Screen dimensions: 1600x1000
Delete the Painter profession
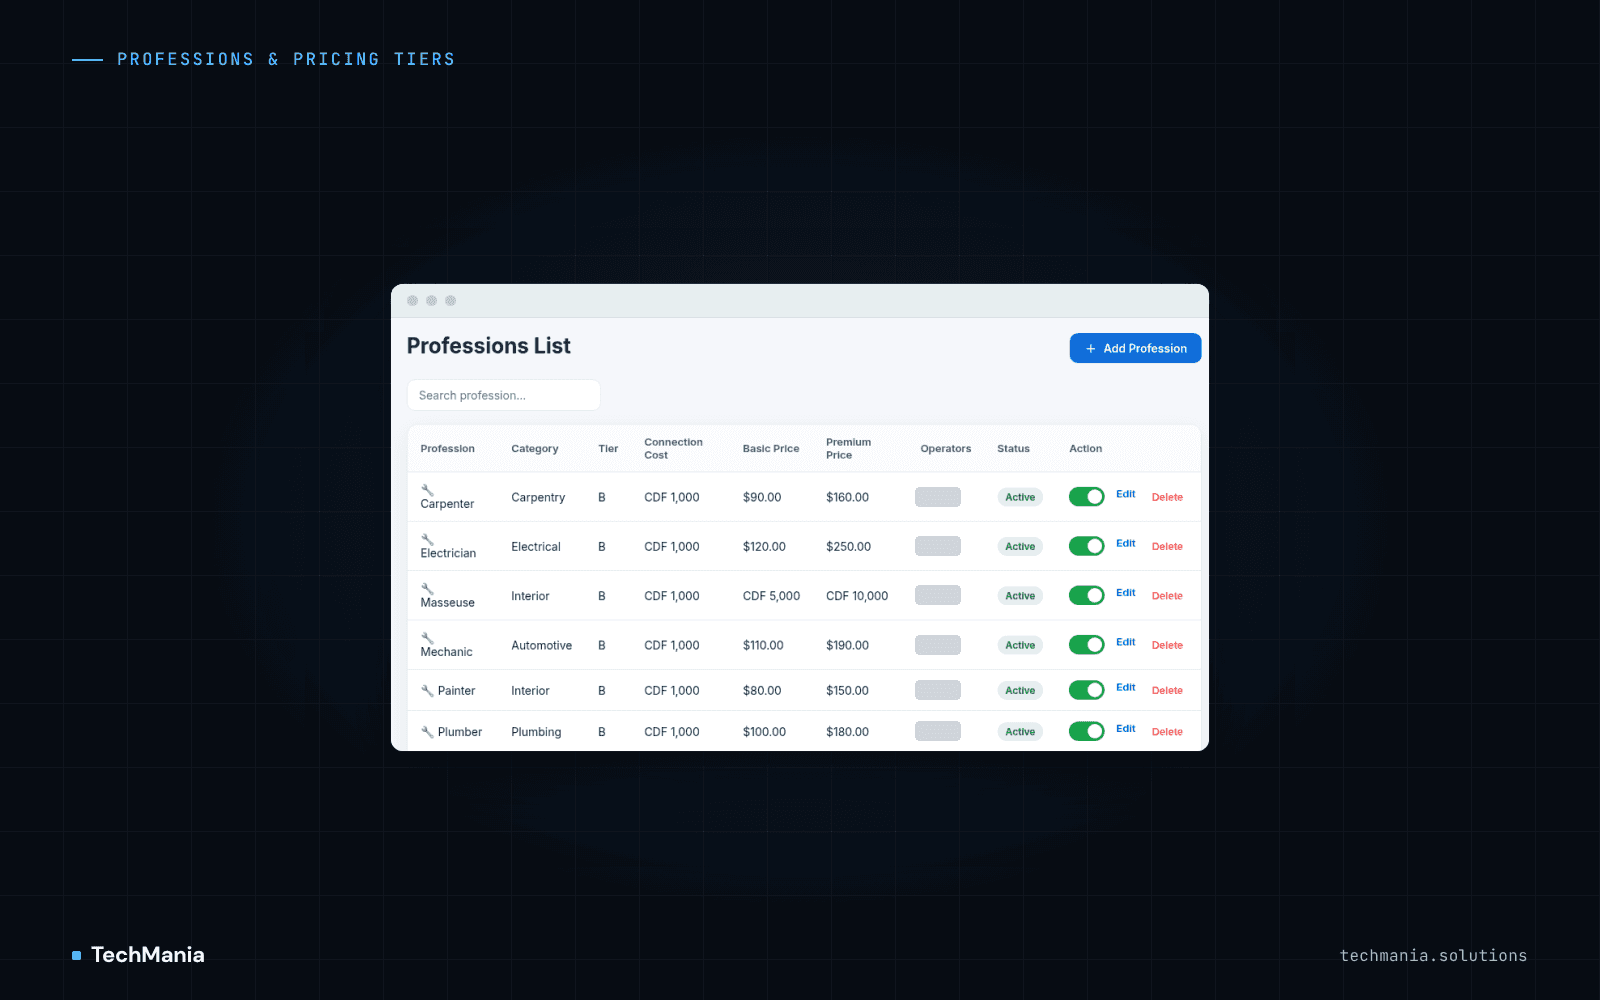click(x=1167, y=691)
